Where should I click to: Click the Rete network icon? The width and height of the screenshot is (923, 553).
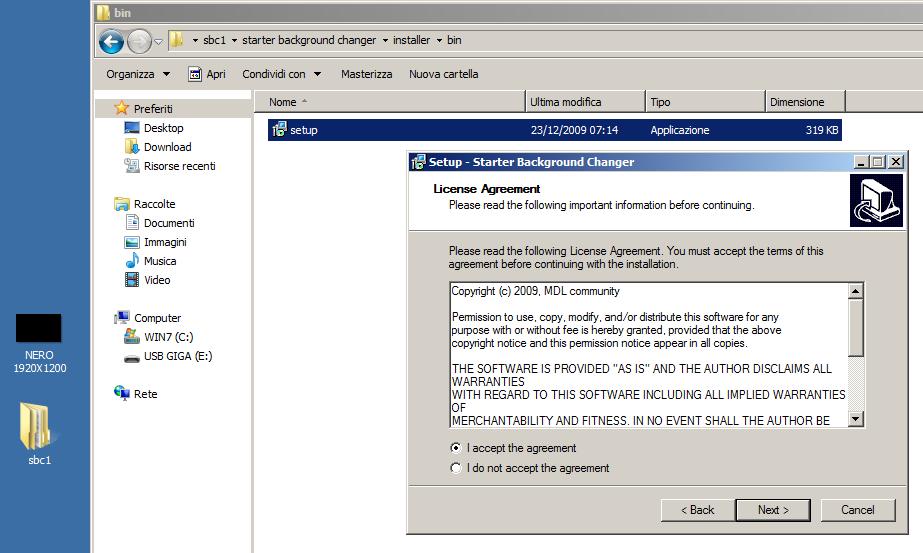pyautogui.click(x=122, y=393)
